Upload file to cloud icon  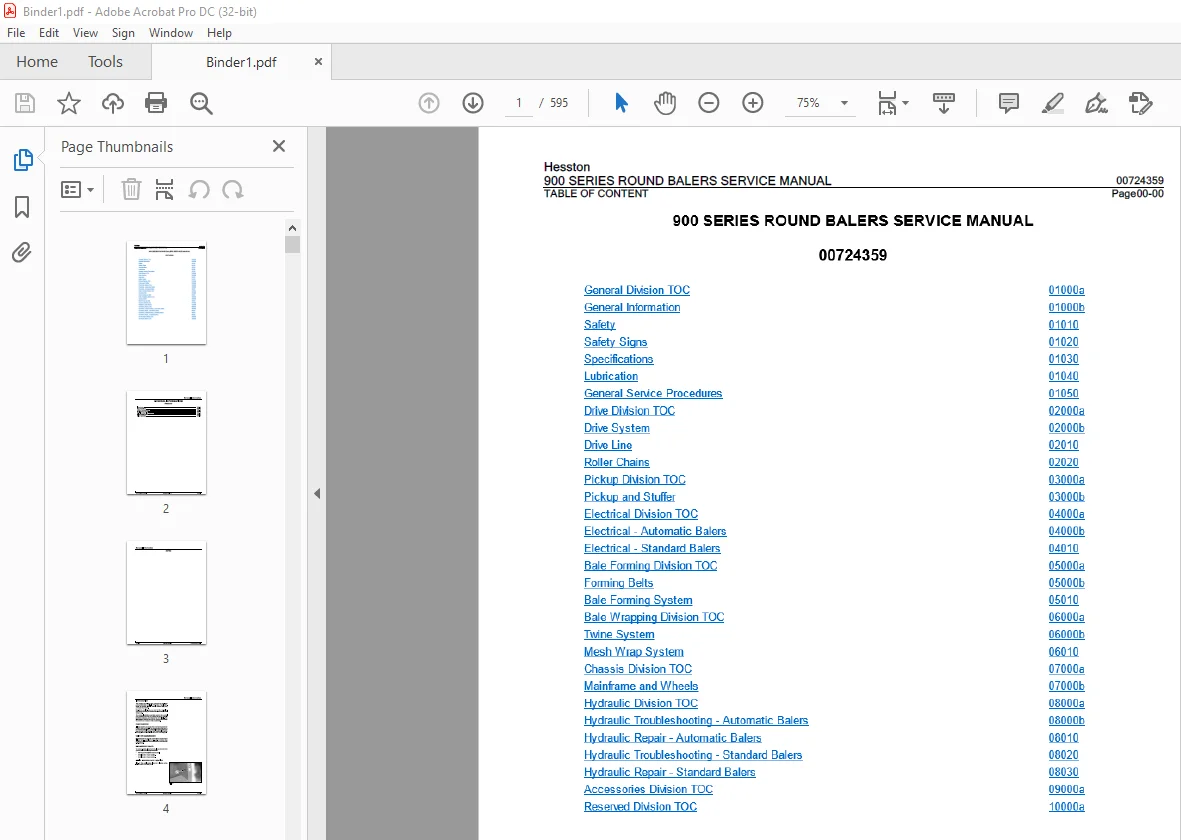[113, 103]
